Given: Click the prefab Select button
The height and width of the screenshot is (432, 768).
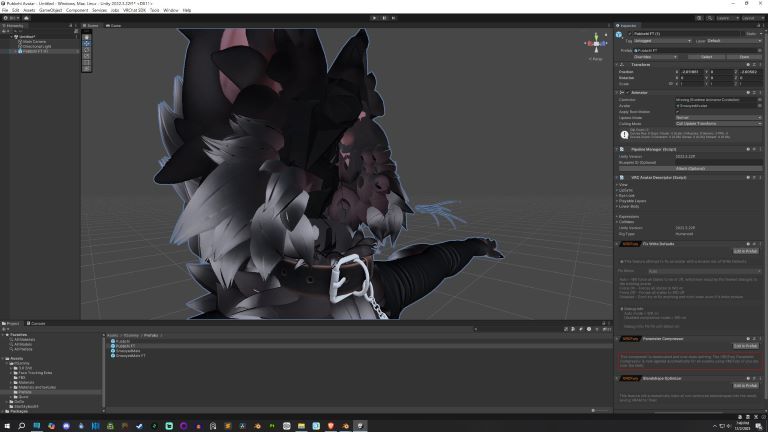Looking at the screenshot, I should (x=706, y=57).
